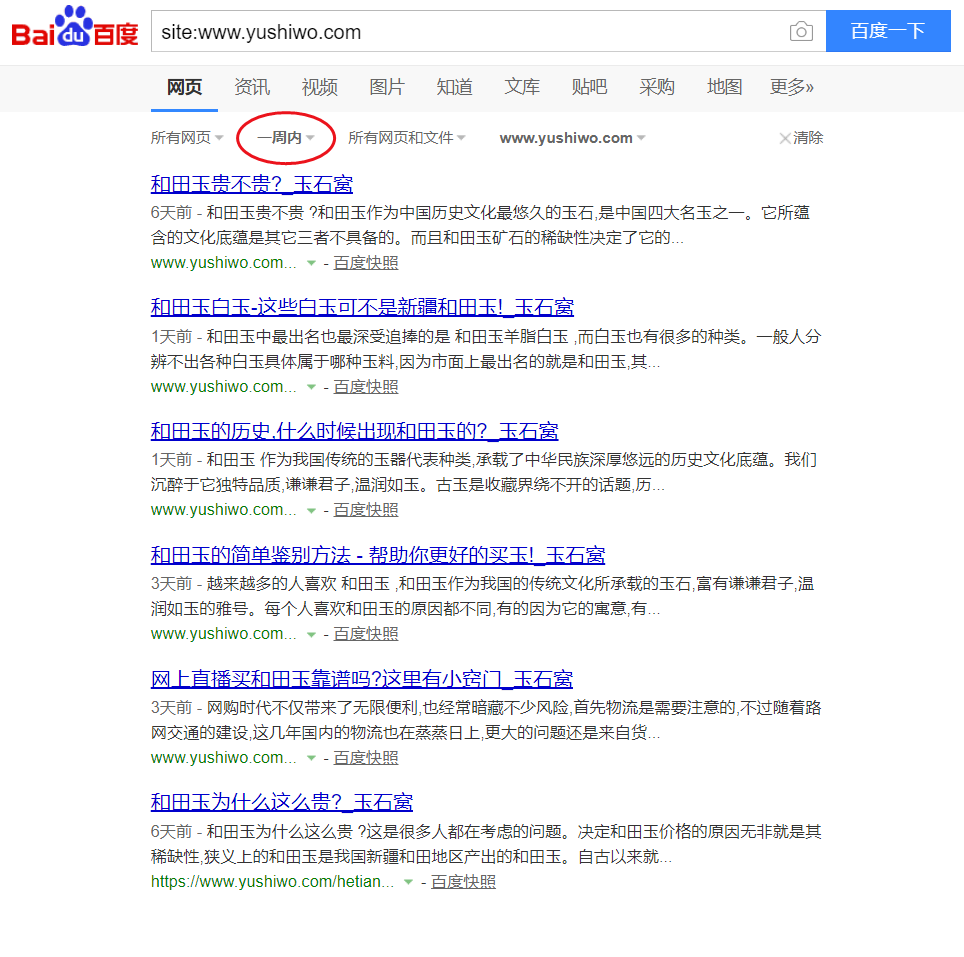Click URL under 和田玉的历史 result
Screen dimensions: 964x957
[223, 510]
